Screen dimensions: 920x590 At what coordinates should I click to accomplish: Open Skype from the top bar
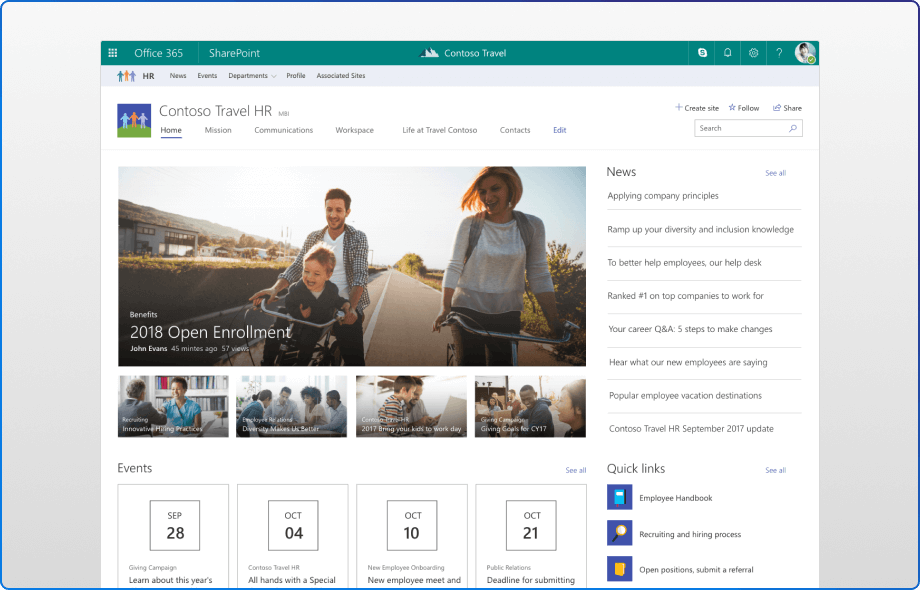pyautogui.click(x=702, y=53)
